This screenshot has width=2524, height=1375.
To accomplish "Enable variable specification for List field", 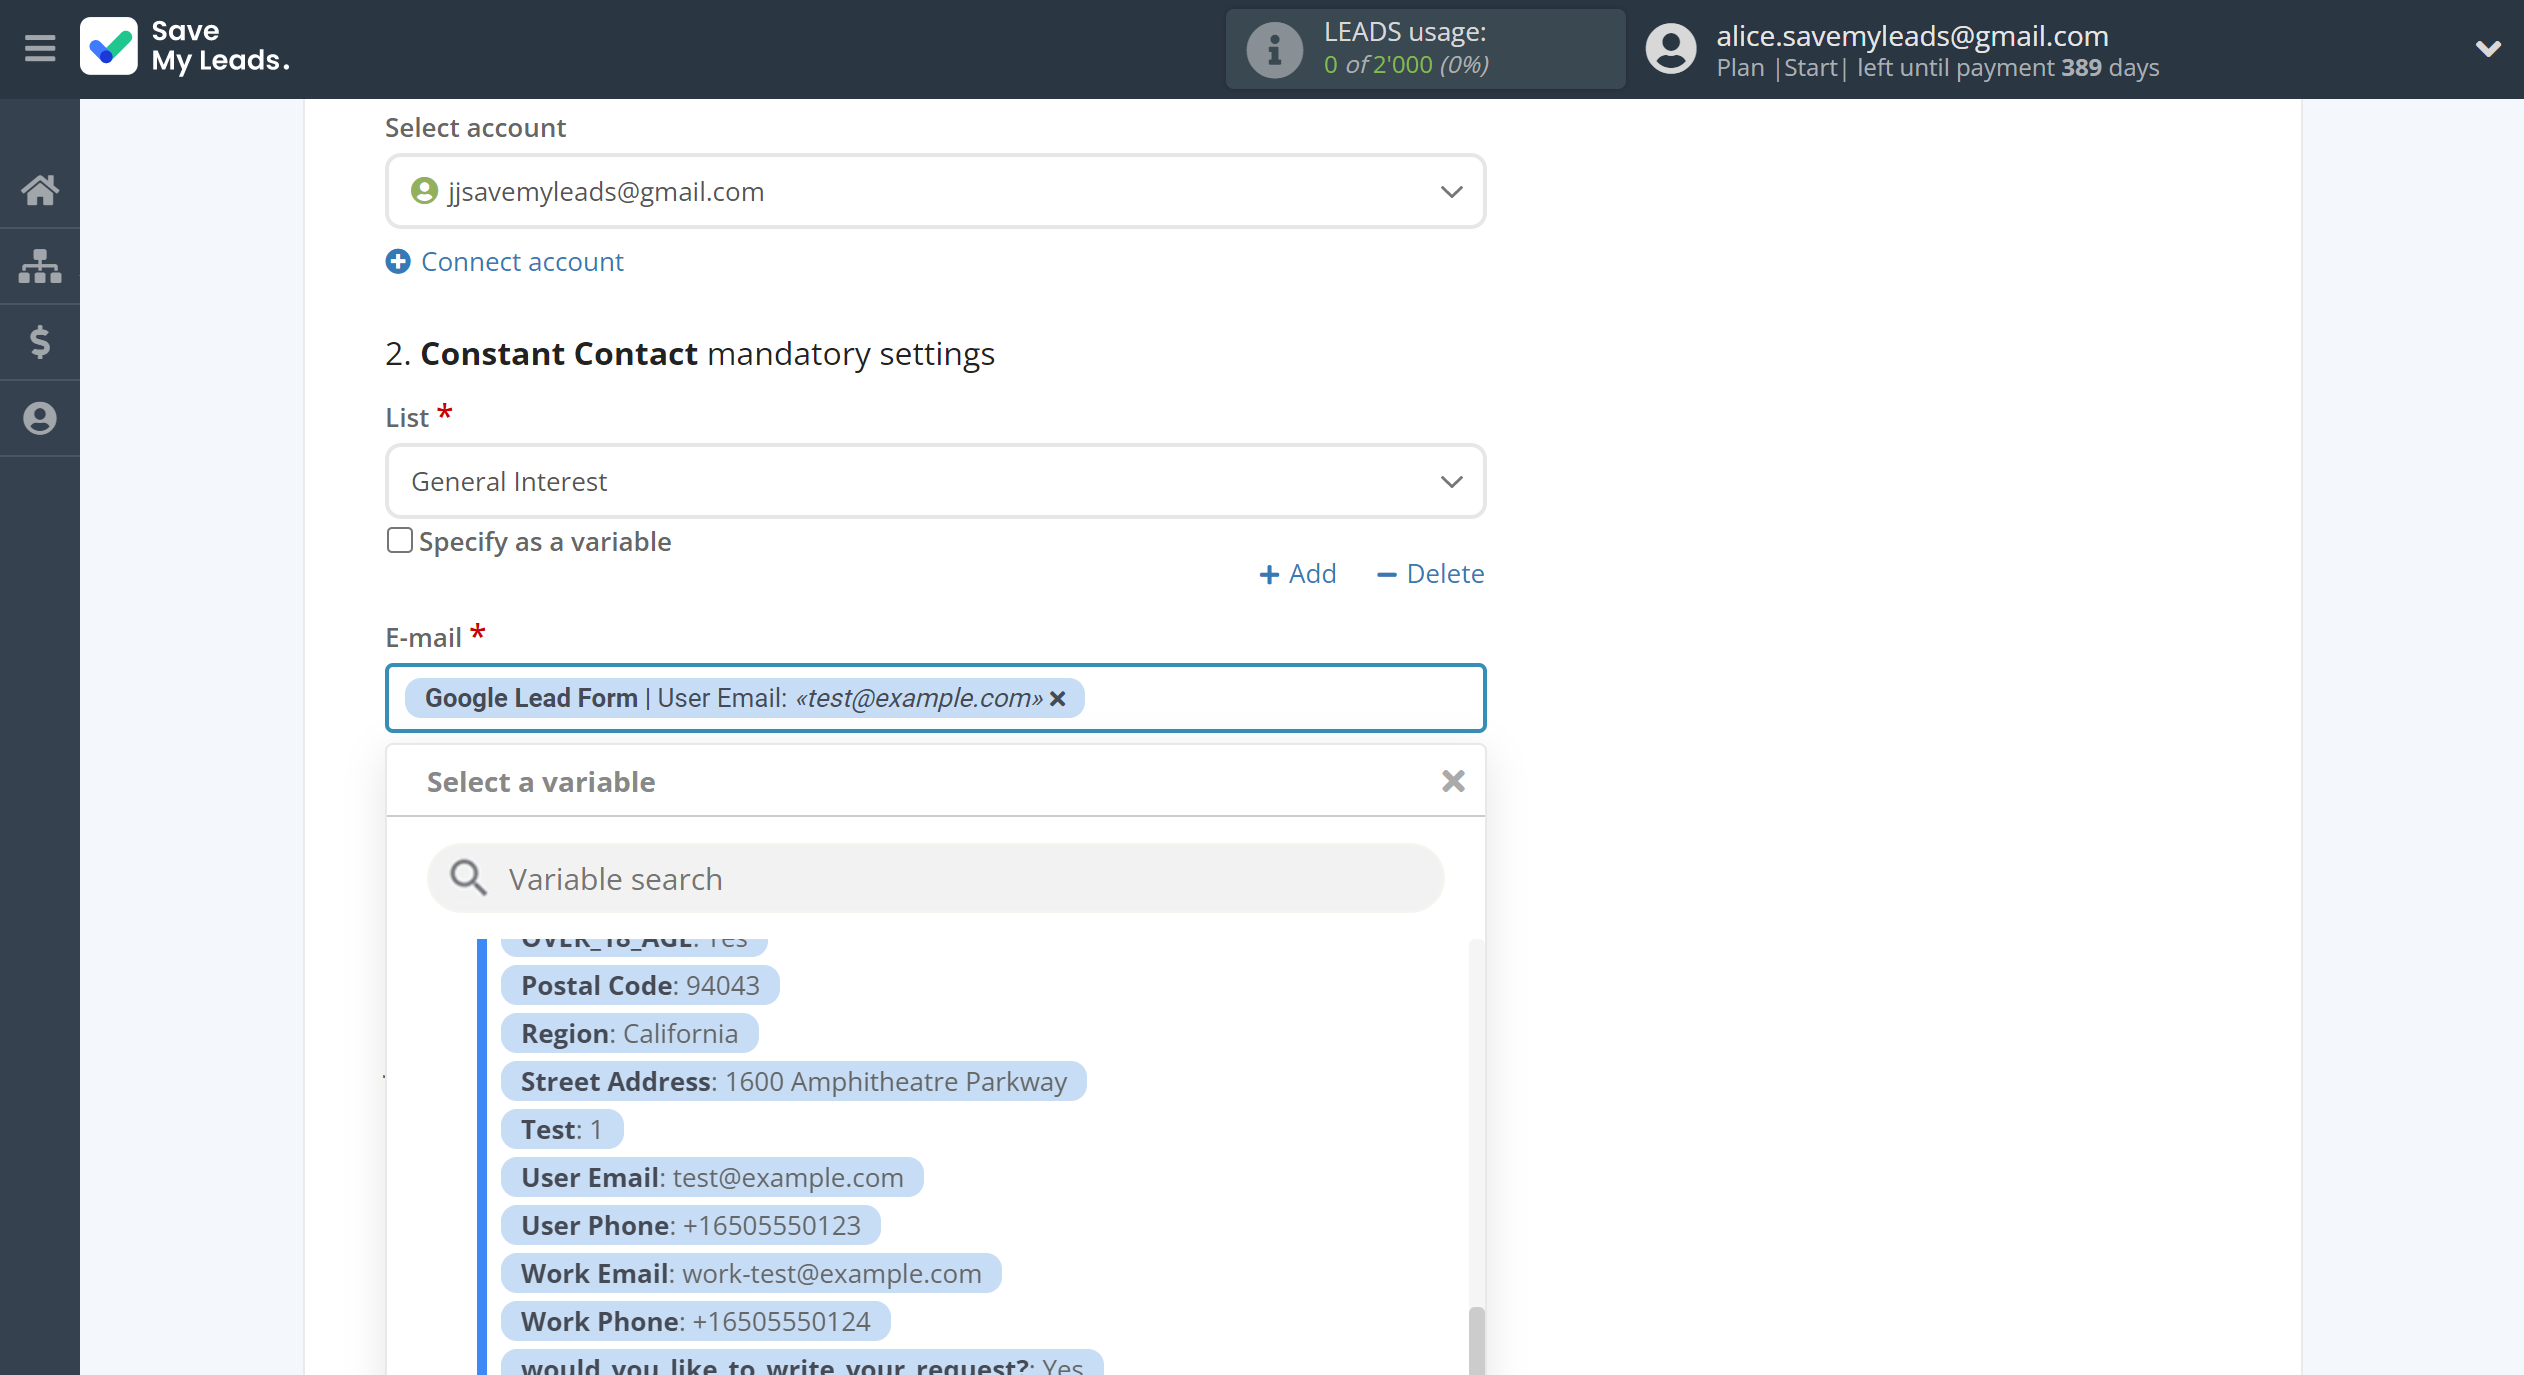I will 398,540.
